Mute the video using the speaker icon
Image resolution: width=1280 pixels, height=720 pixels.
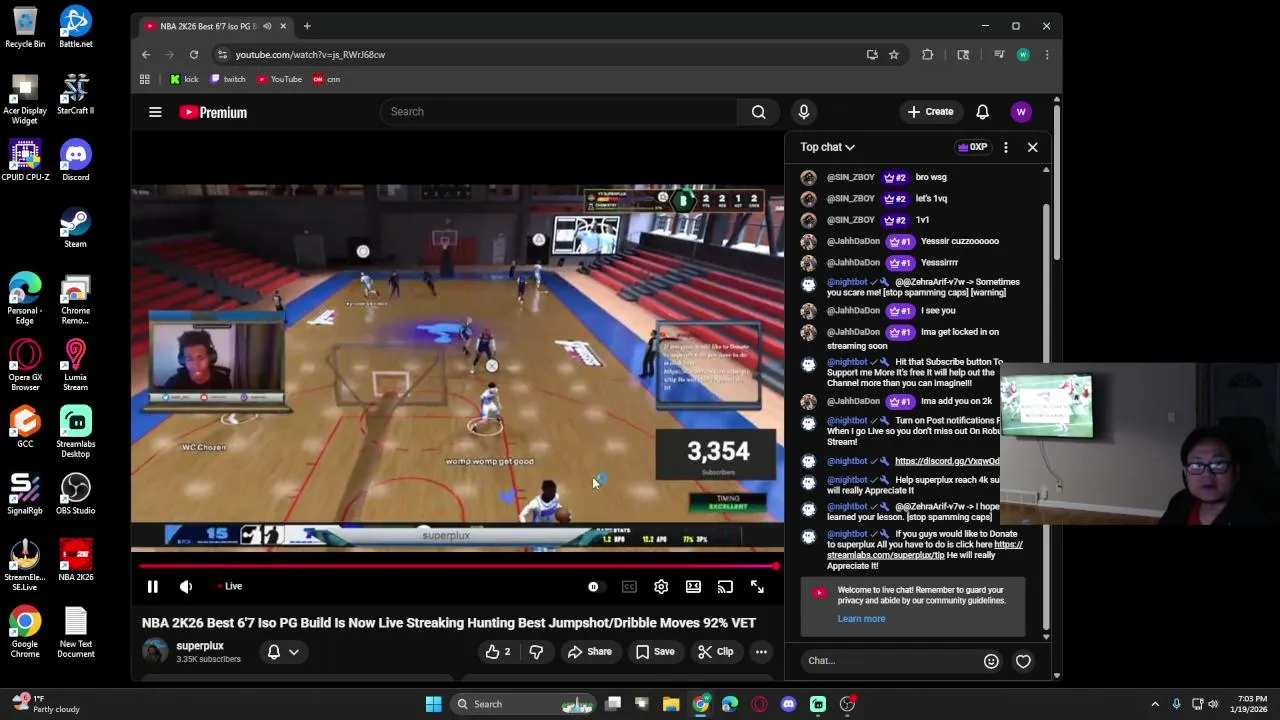[185, 587]
